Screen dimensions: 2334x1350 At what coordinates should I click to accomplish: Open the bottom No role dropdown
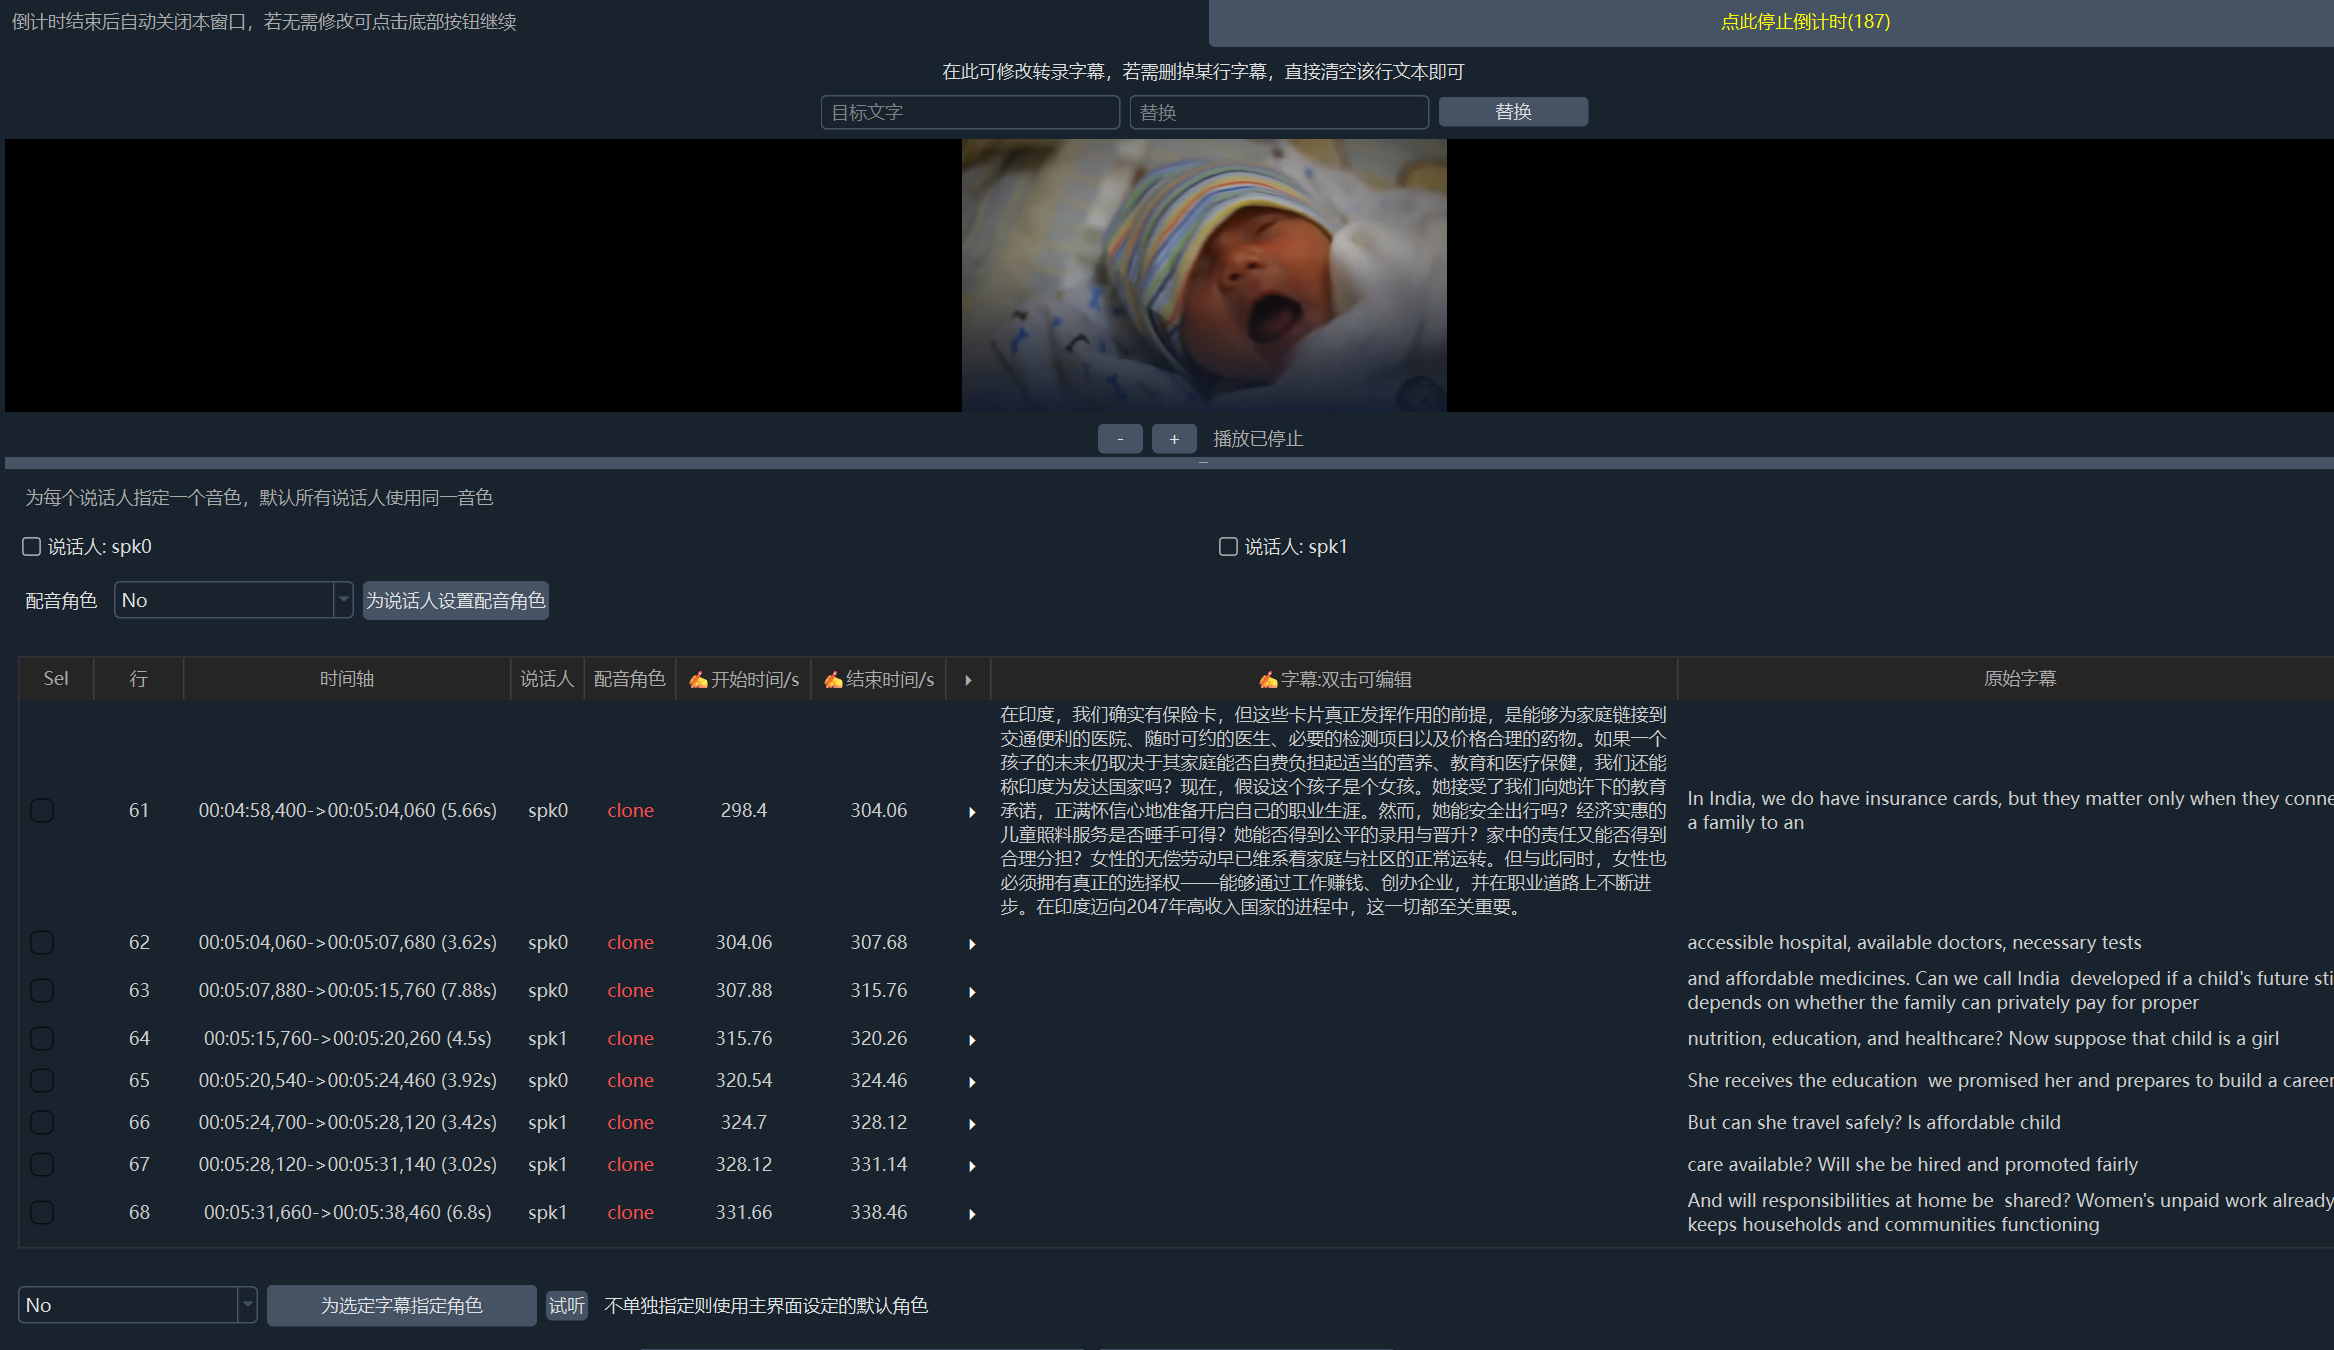pos(138,1305)
